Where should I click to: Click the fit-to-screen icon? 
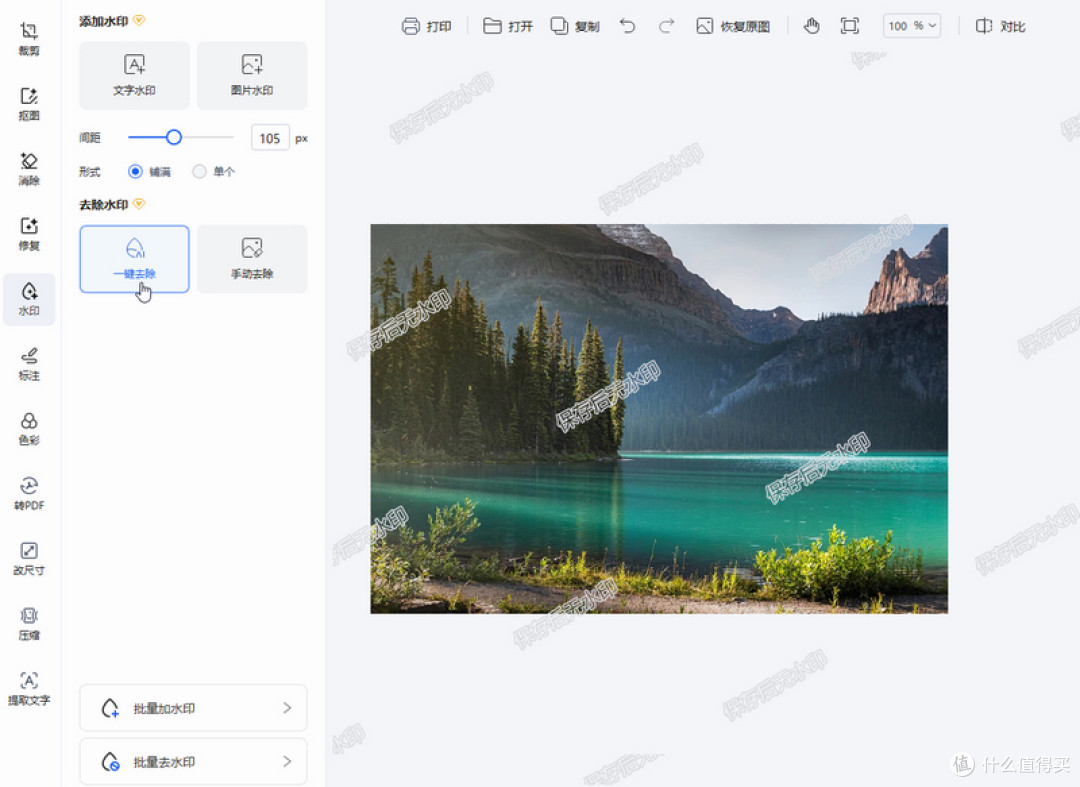pos(850,26)
